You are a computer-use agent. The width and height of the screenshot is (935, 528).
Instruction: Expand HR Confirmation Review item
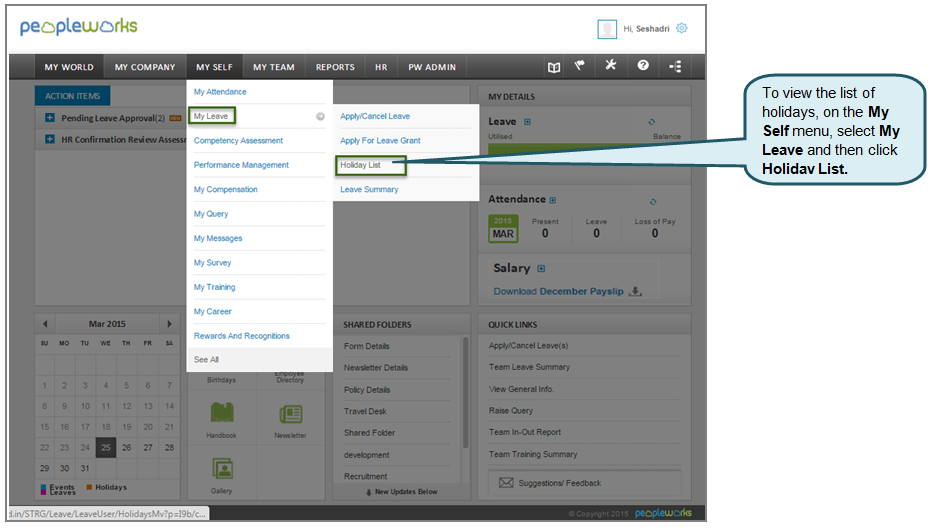point(50,139)
